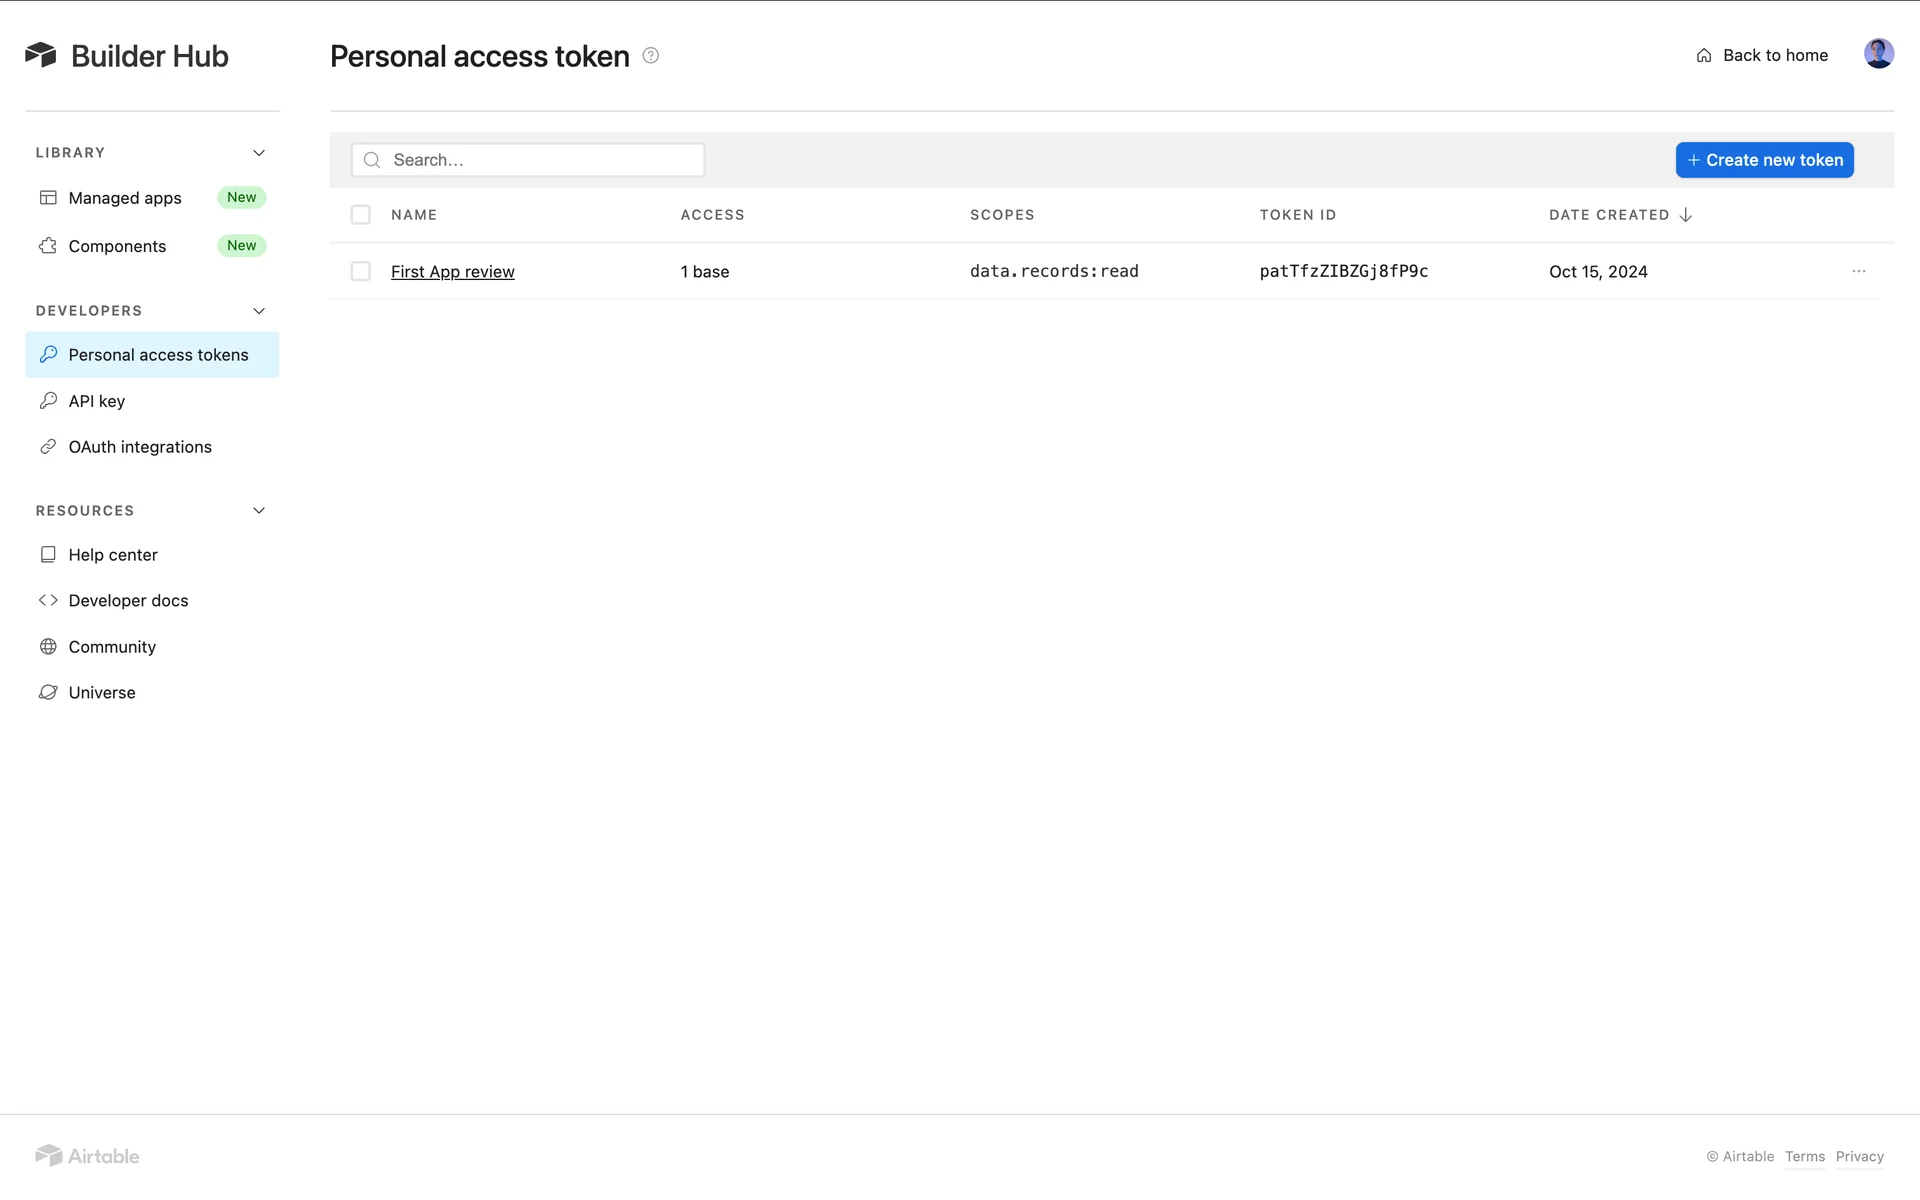
Task: Click the Builder Hub logo icon
Action: (41, 55)
